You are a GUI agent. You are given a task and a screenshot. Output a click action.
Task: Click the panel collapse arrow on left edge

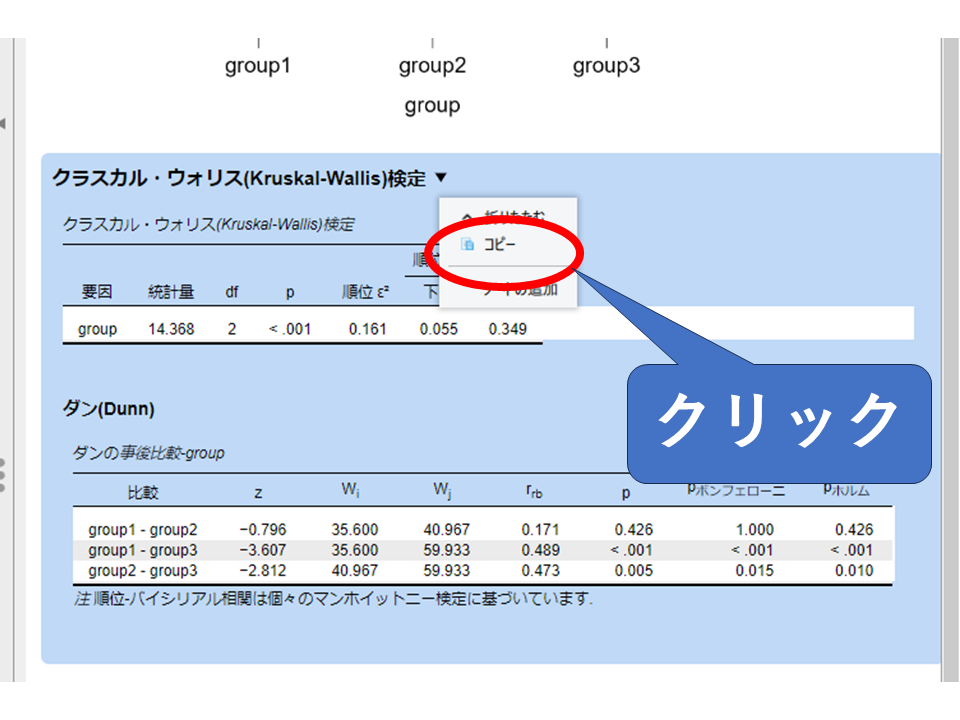pos(4,124)
